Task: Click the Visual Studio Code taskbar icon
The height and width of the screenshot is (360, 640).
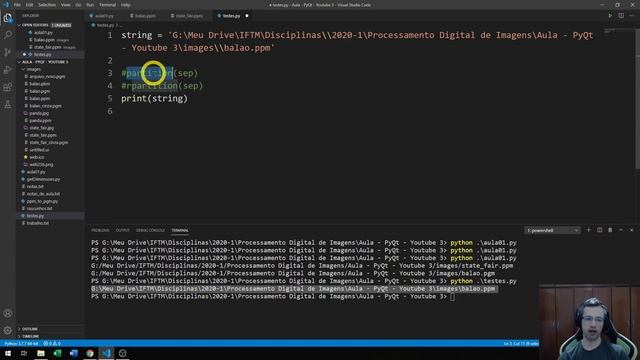Action: tap(107, 353)
